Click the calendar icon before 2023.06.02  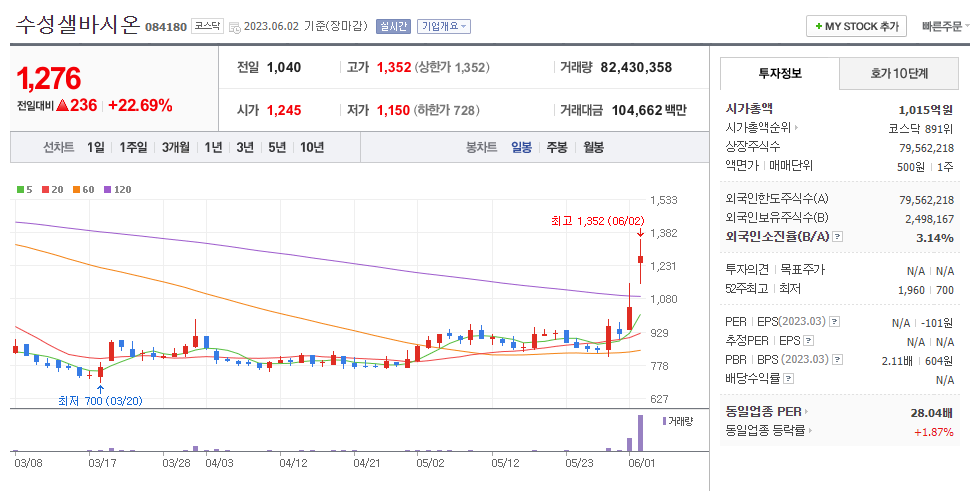tap(234, 27)
